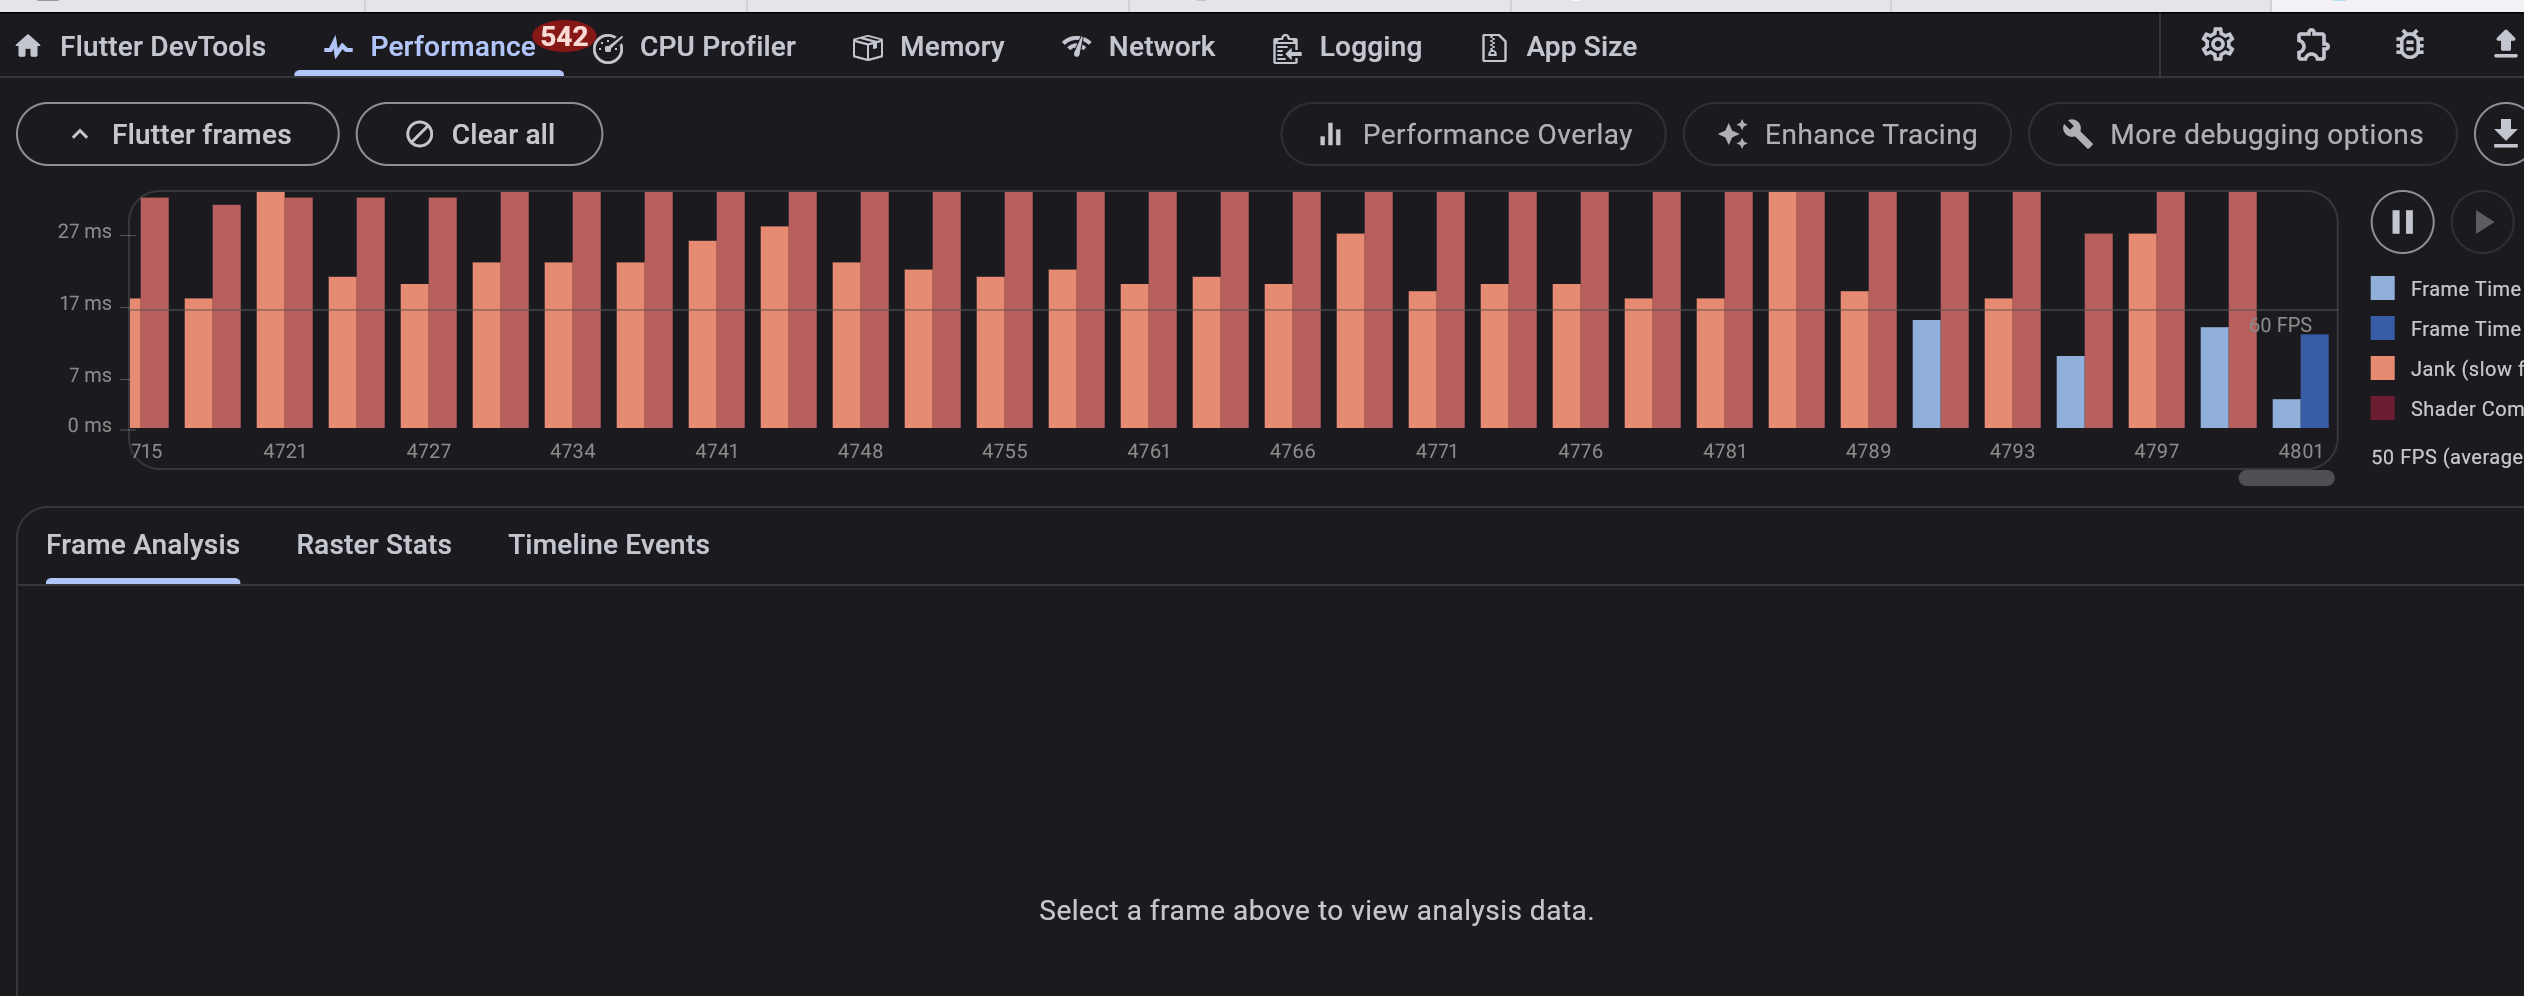Report an issue via the bug icon
Viewport: 2524px width, 996px height.
[x=2410, y=45]
